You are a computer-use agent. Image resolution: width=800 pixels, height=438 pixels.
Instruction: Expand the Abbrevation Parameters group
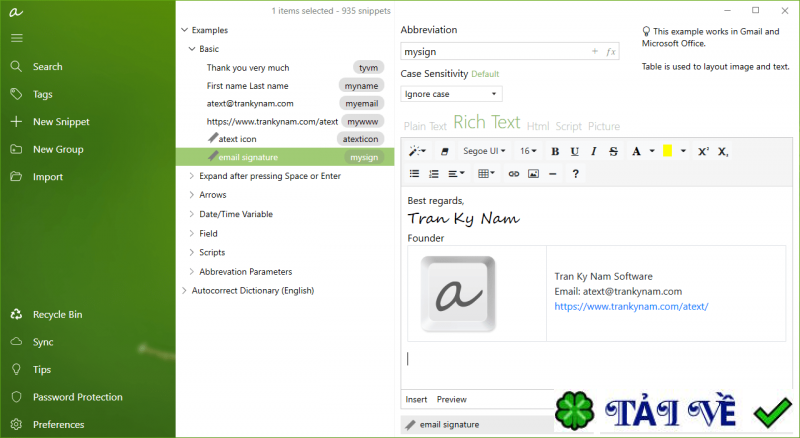click(192, 272)
